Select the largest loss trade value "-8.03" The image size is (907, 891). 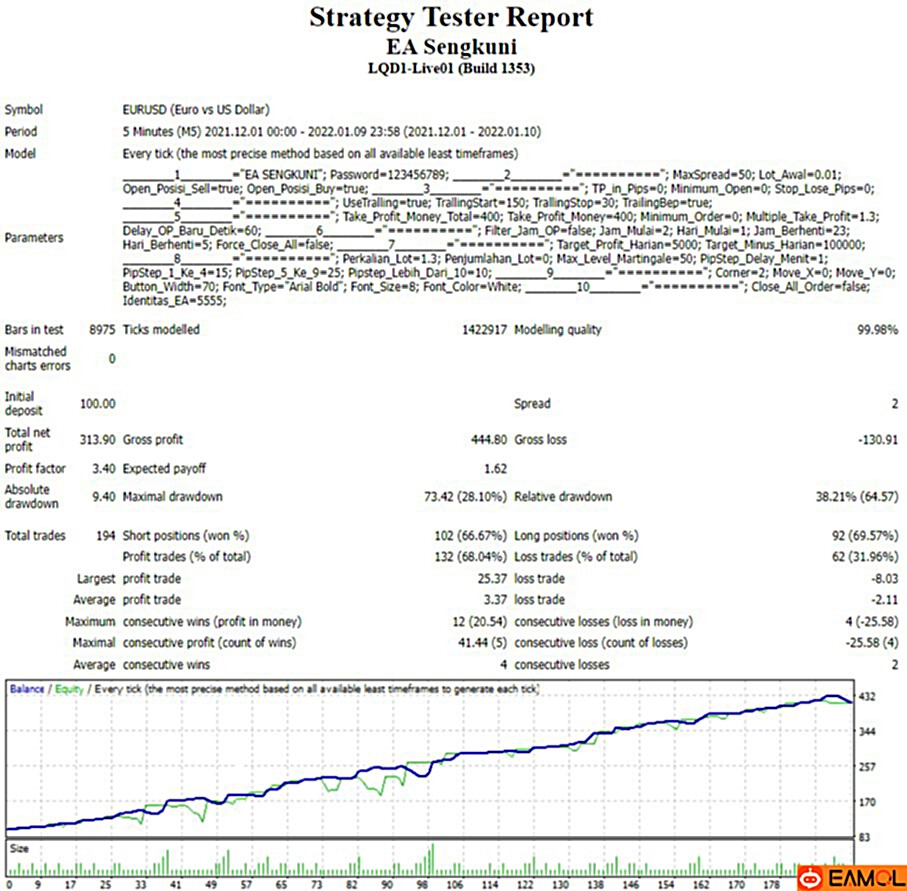(x=884, y=578)
